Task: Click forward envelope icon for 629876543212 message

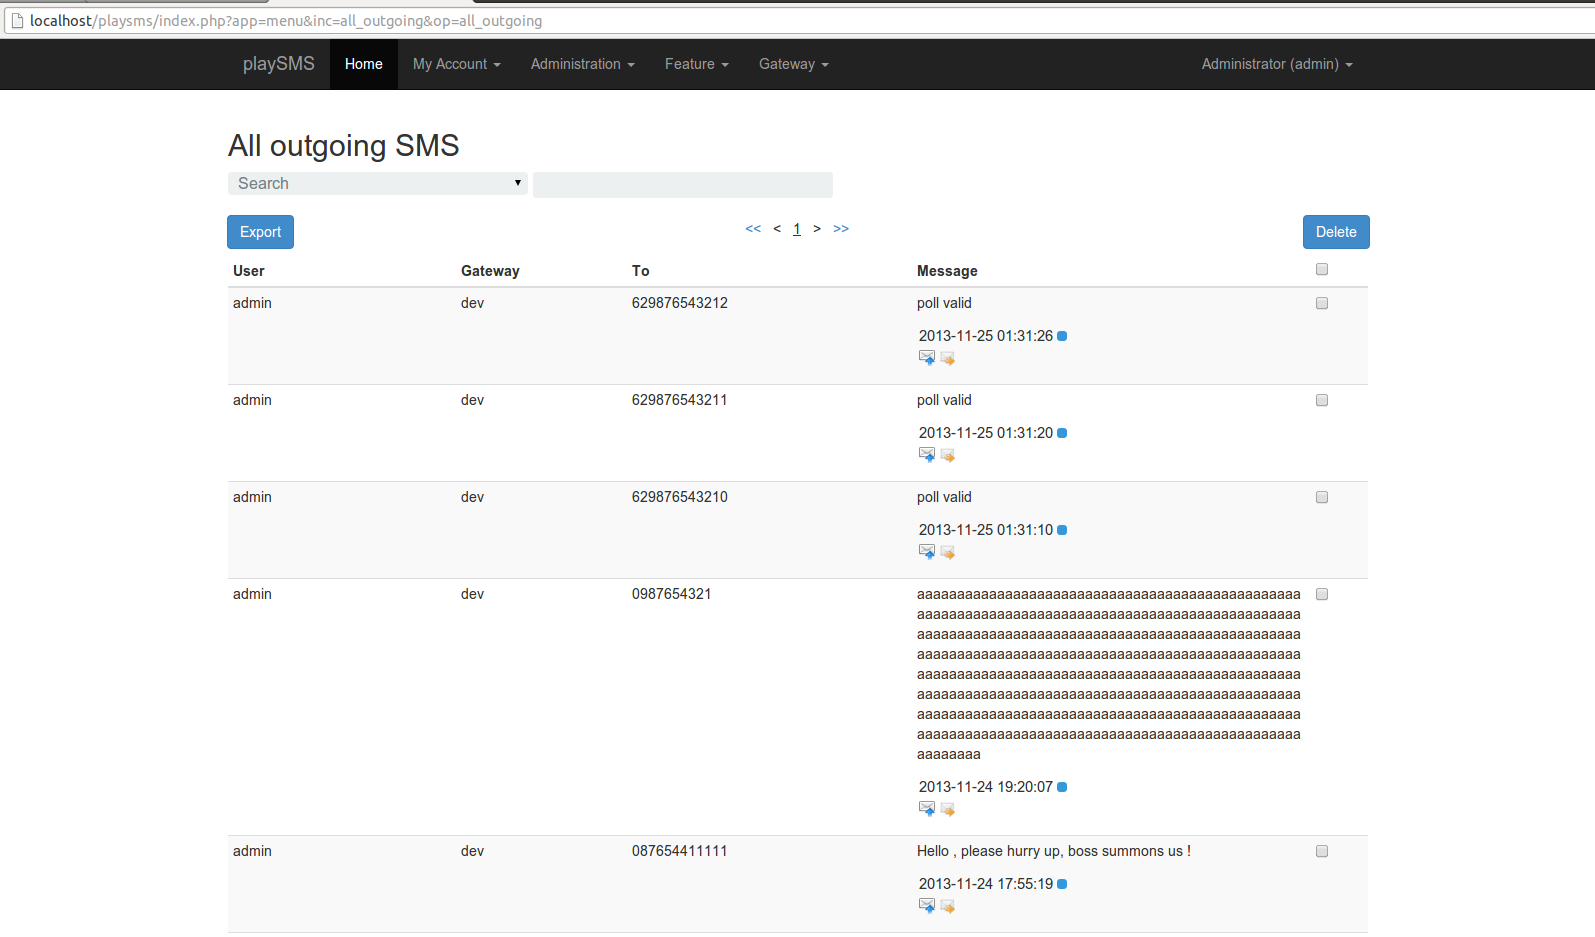Action: (948, 357)
